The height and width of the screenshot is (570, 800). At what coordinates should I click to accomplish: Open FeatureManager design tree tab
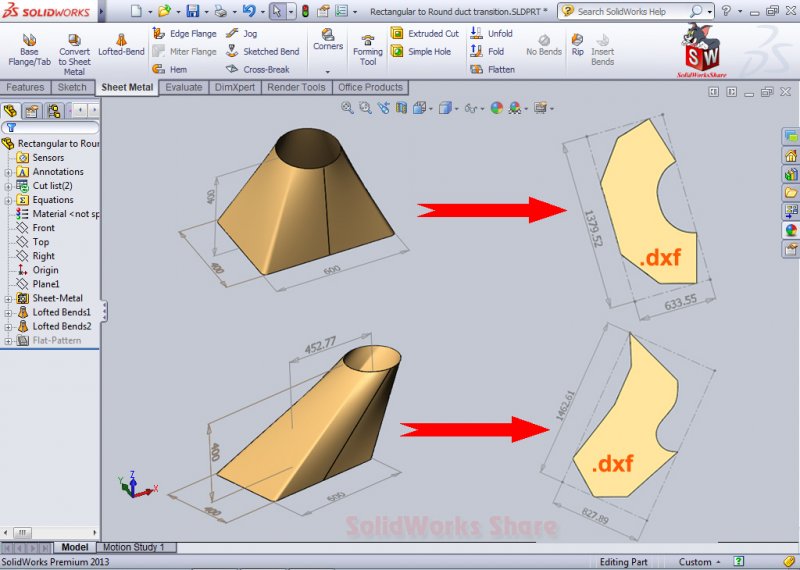[10, 111]
